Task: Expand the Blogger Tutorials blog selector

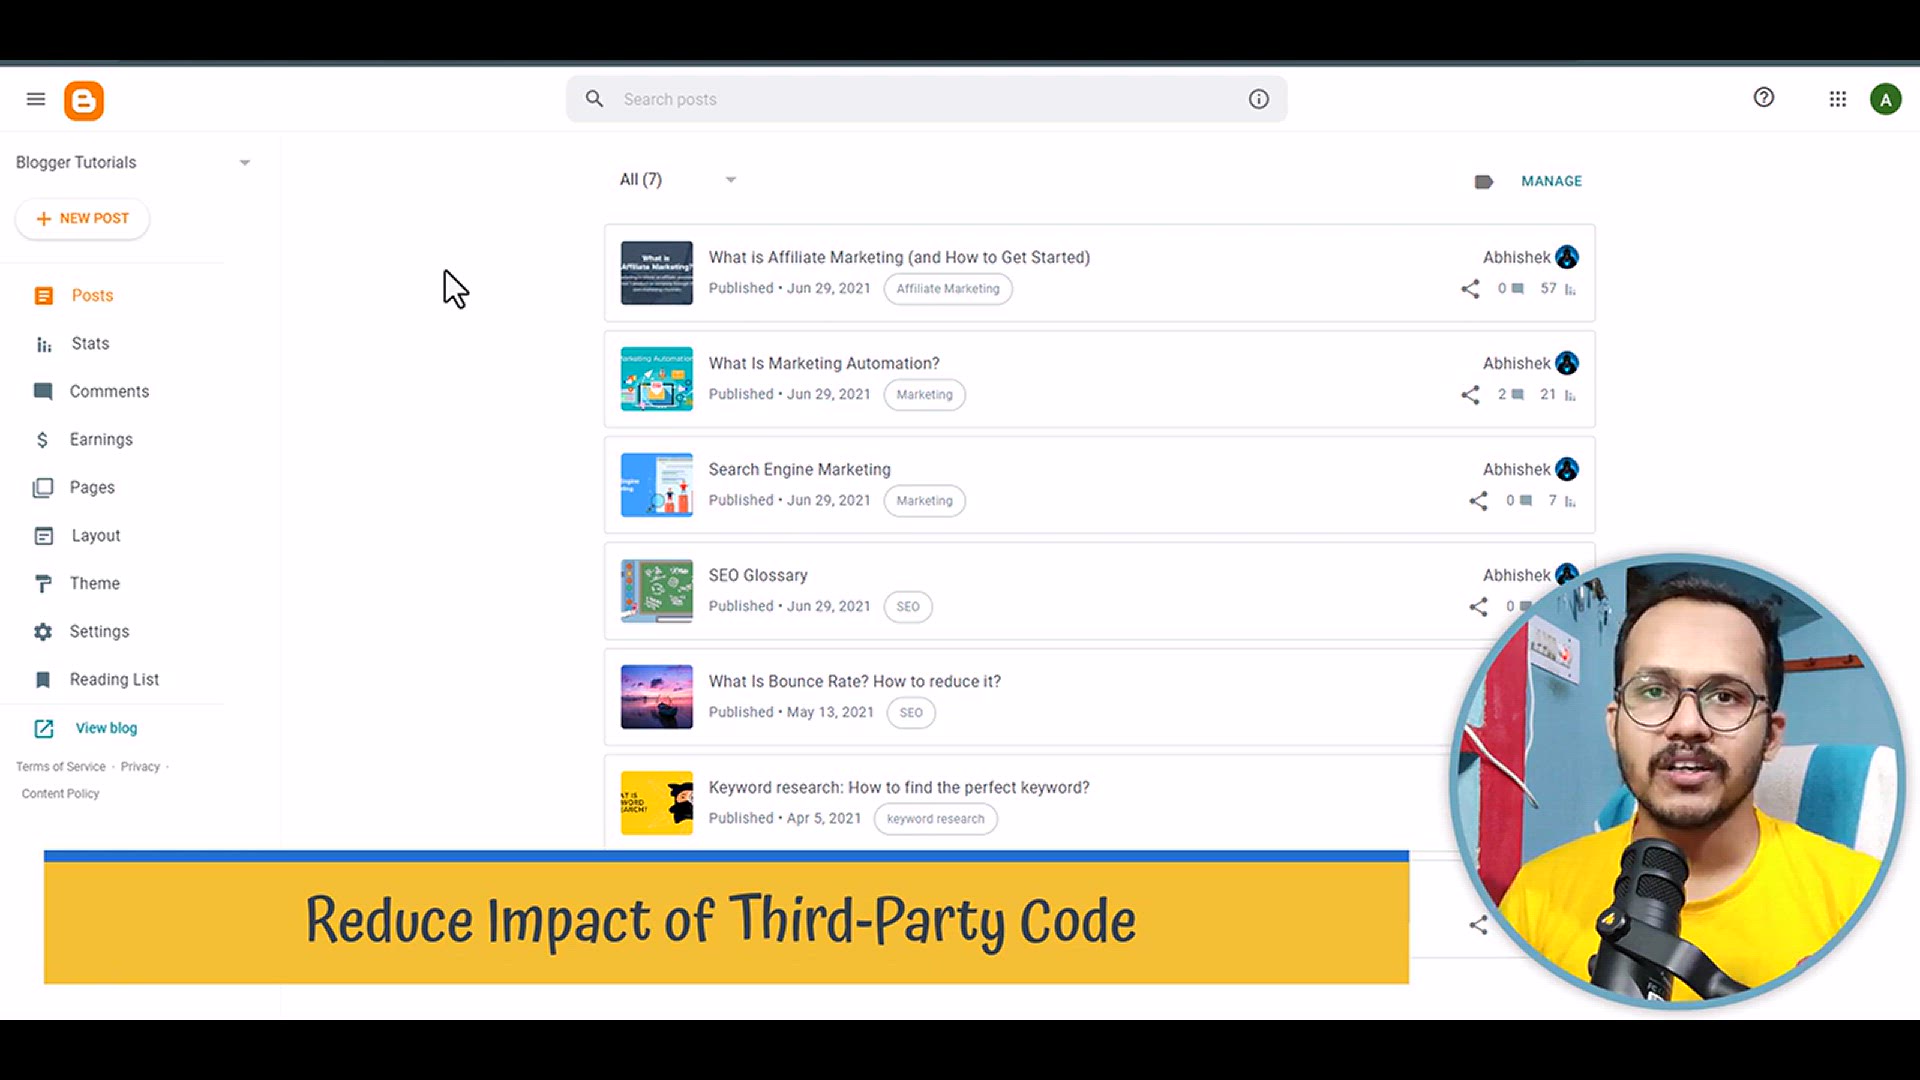Action: [245, 162]
